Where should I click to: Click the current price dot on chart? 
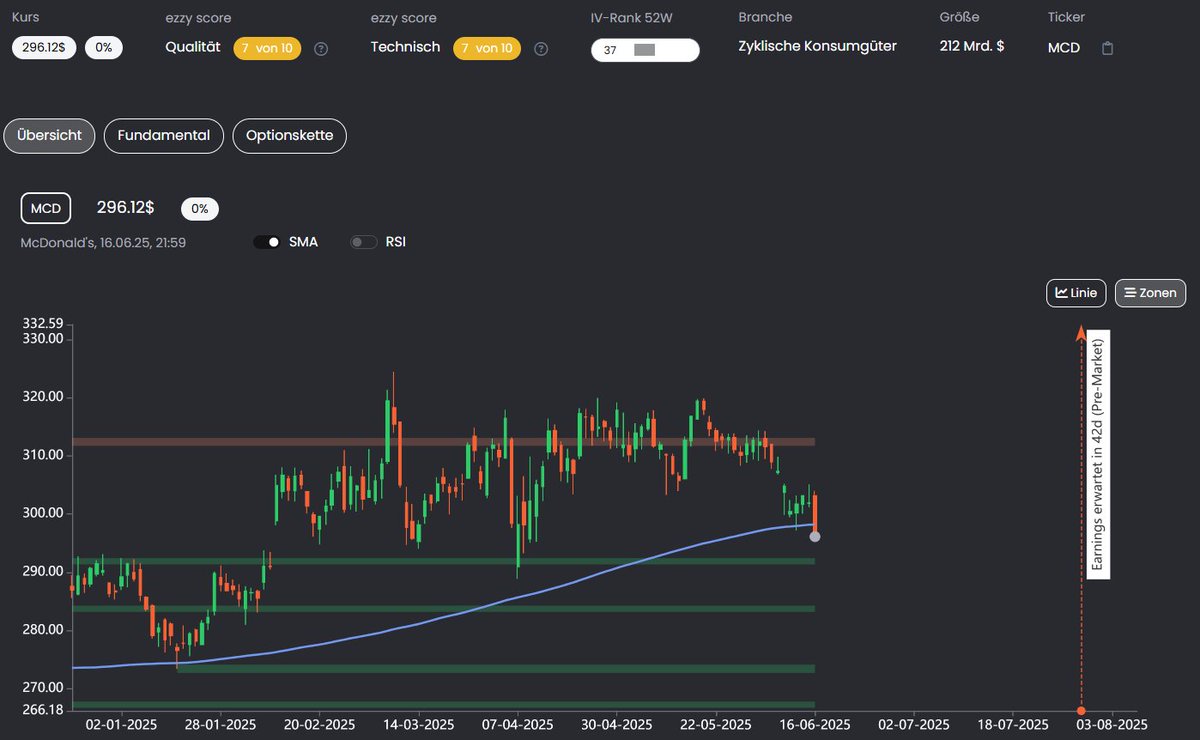[815, 537]
